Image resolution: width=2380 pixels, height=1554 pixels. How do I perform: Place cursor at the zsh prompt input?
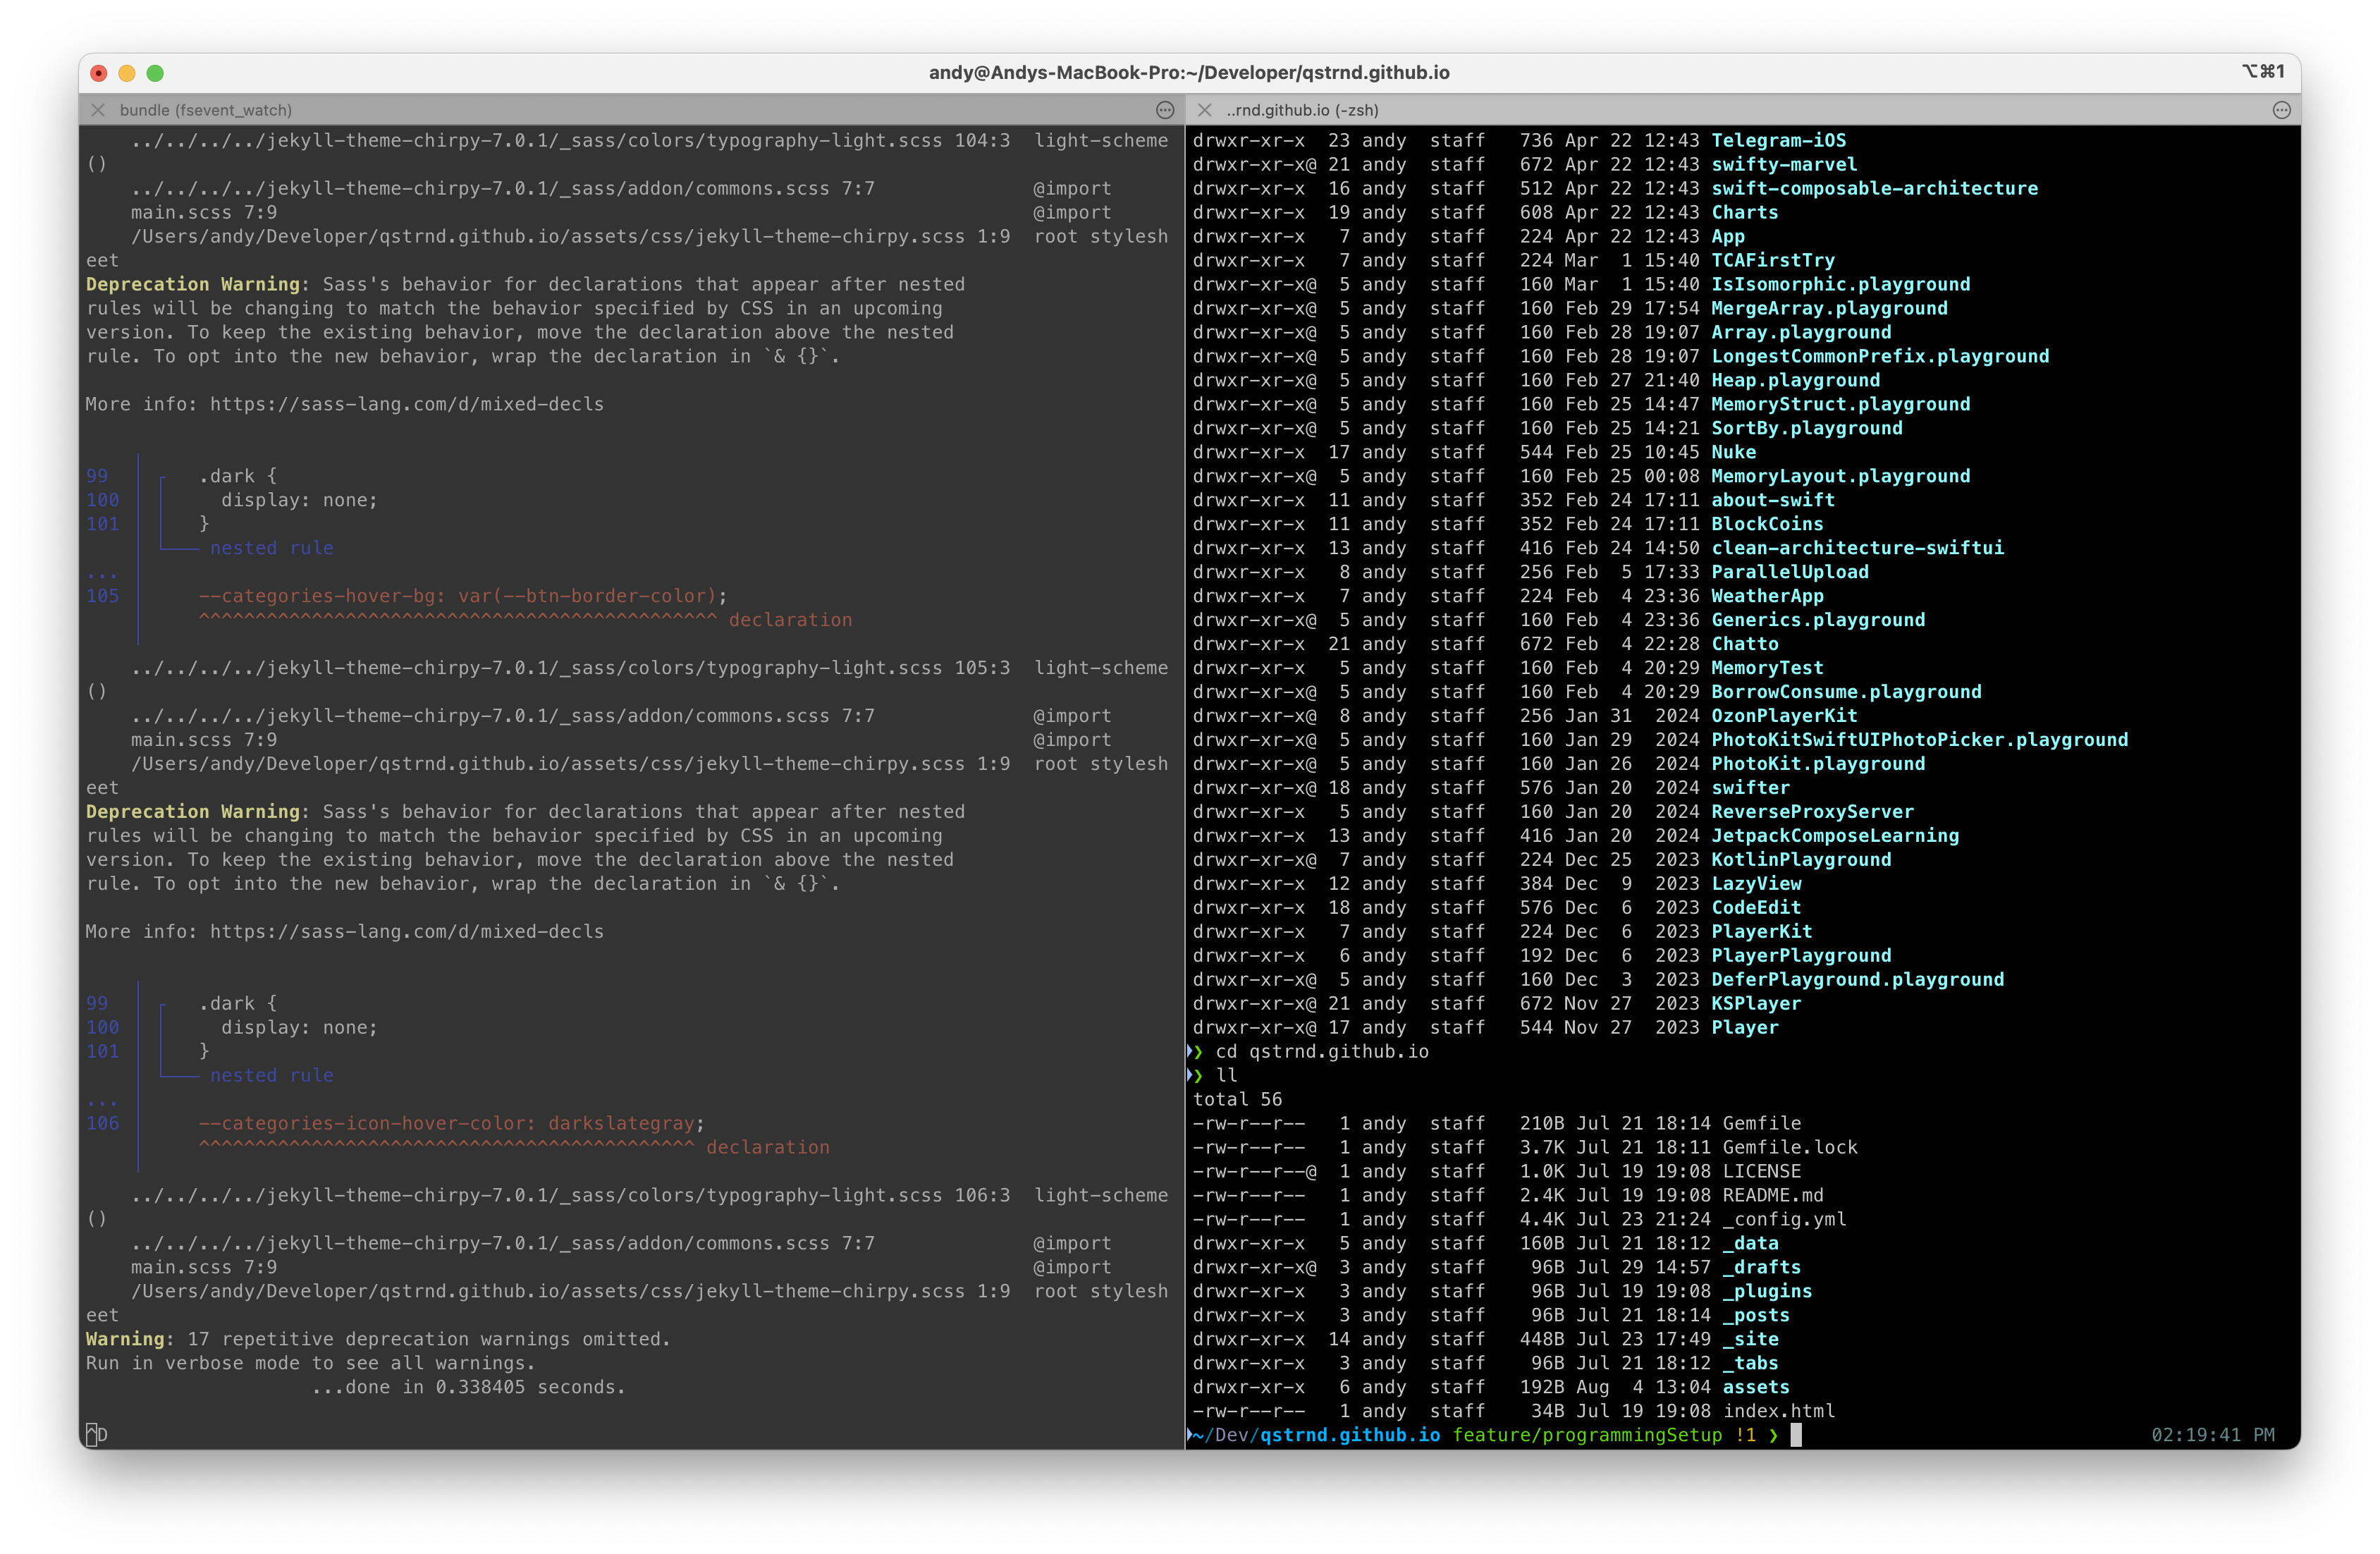tap(1796, 1435)
